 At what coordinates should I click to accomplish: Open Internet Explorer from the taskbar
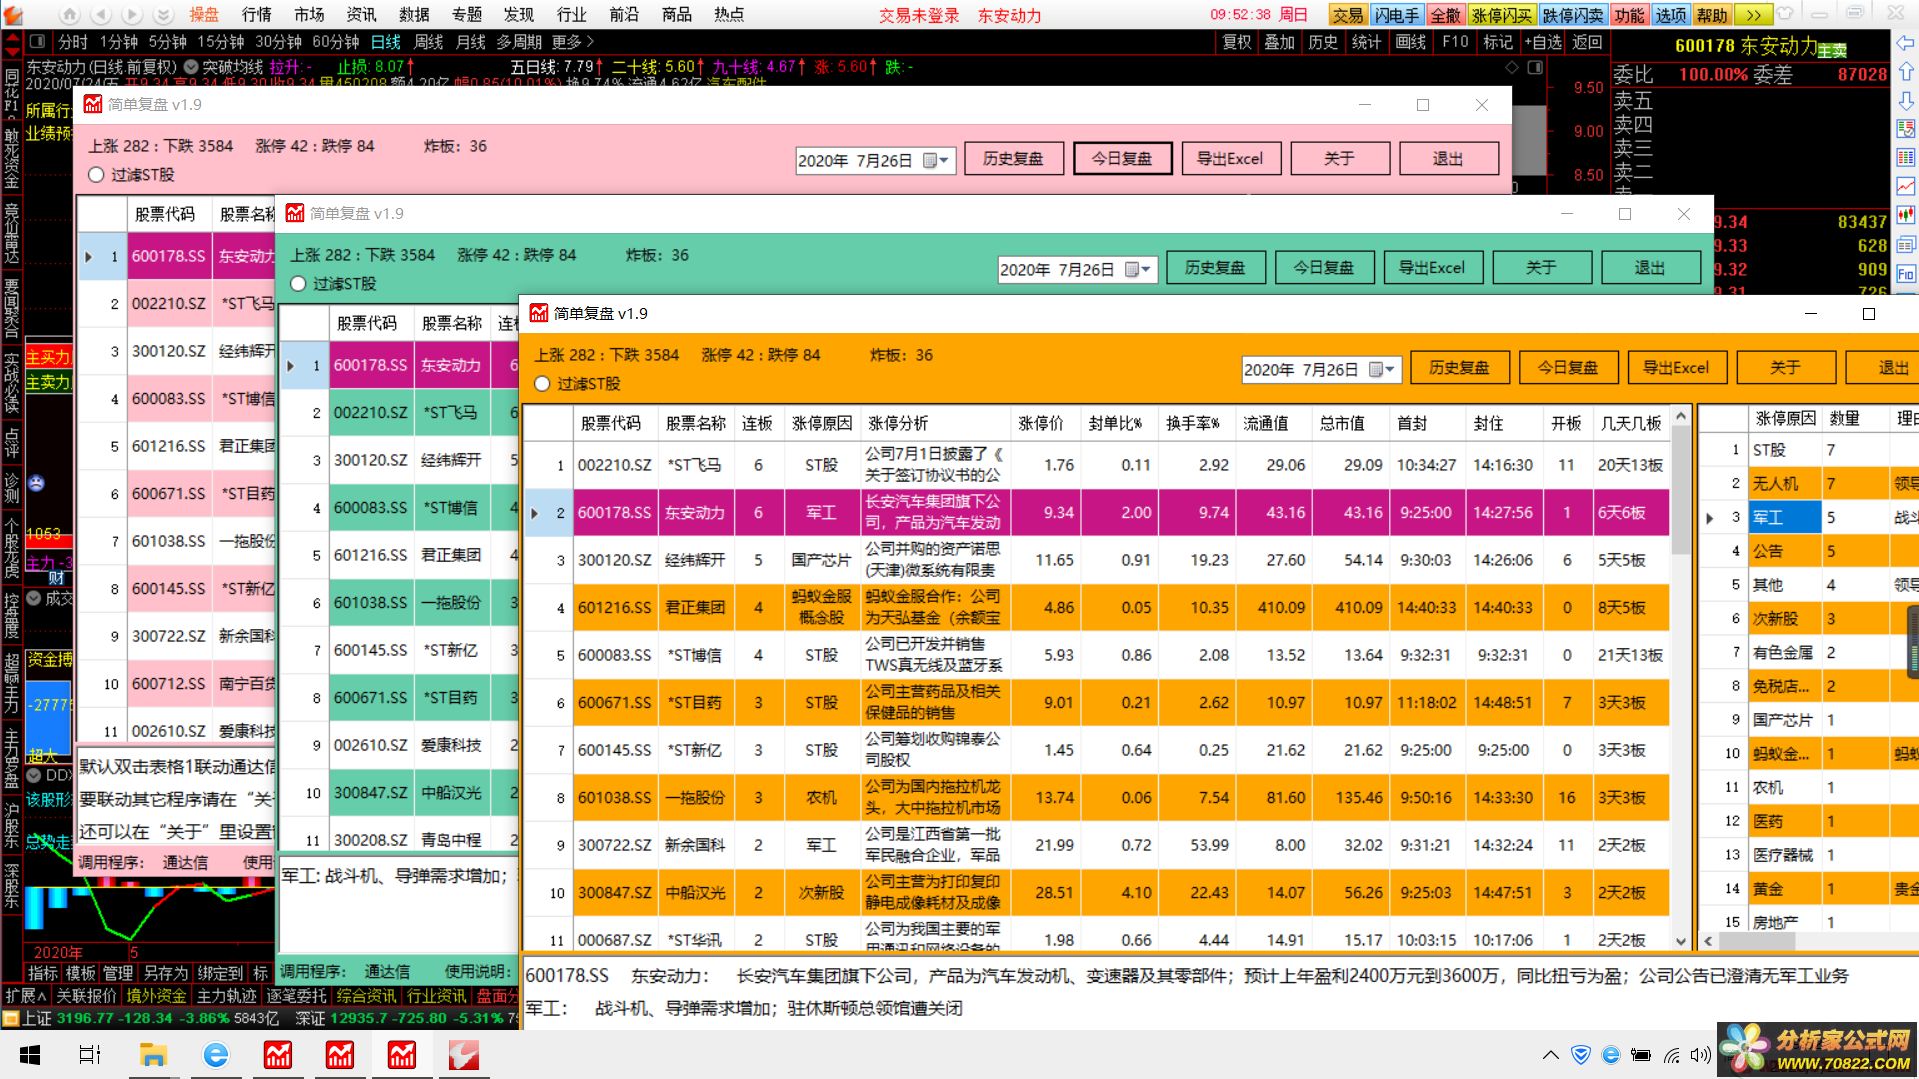coord(215,1055)
